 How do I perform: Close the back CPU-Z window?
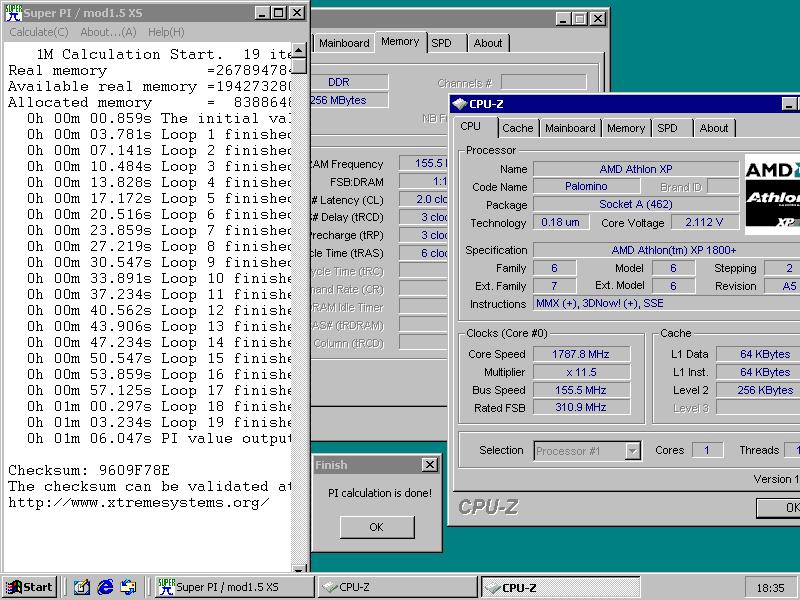[x=598, y=19]
